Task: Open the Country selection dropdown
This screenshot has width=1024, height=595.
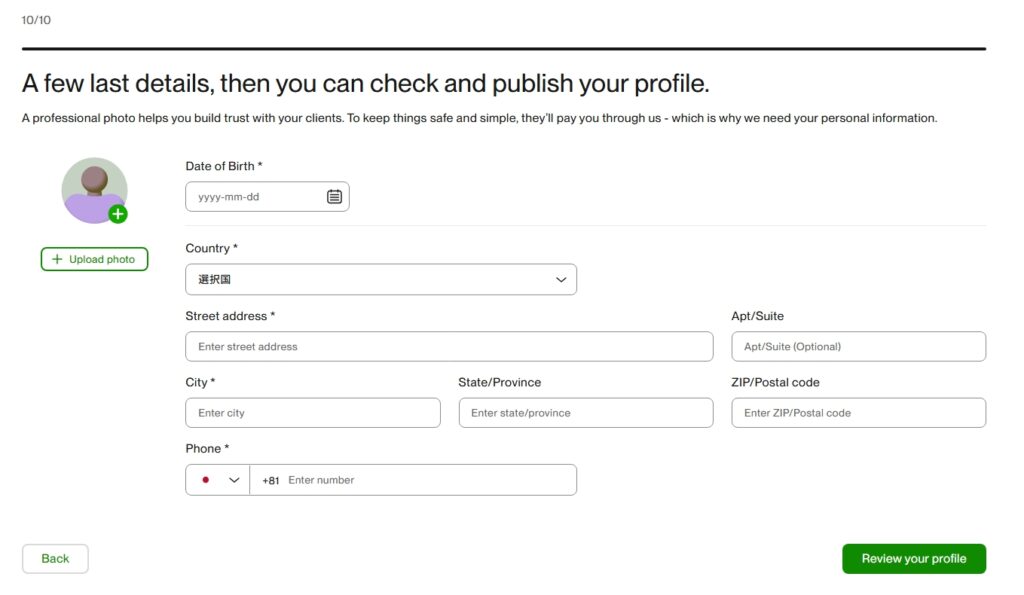Action: 380,280
